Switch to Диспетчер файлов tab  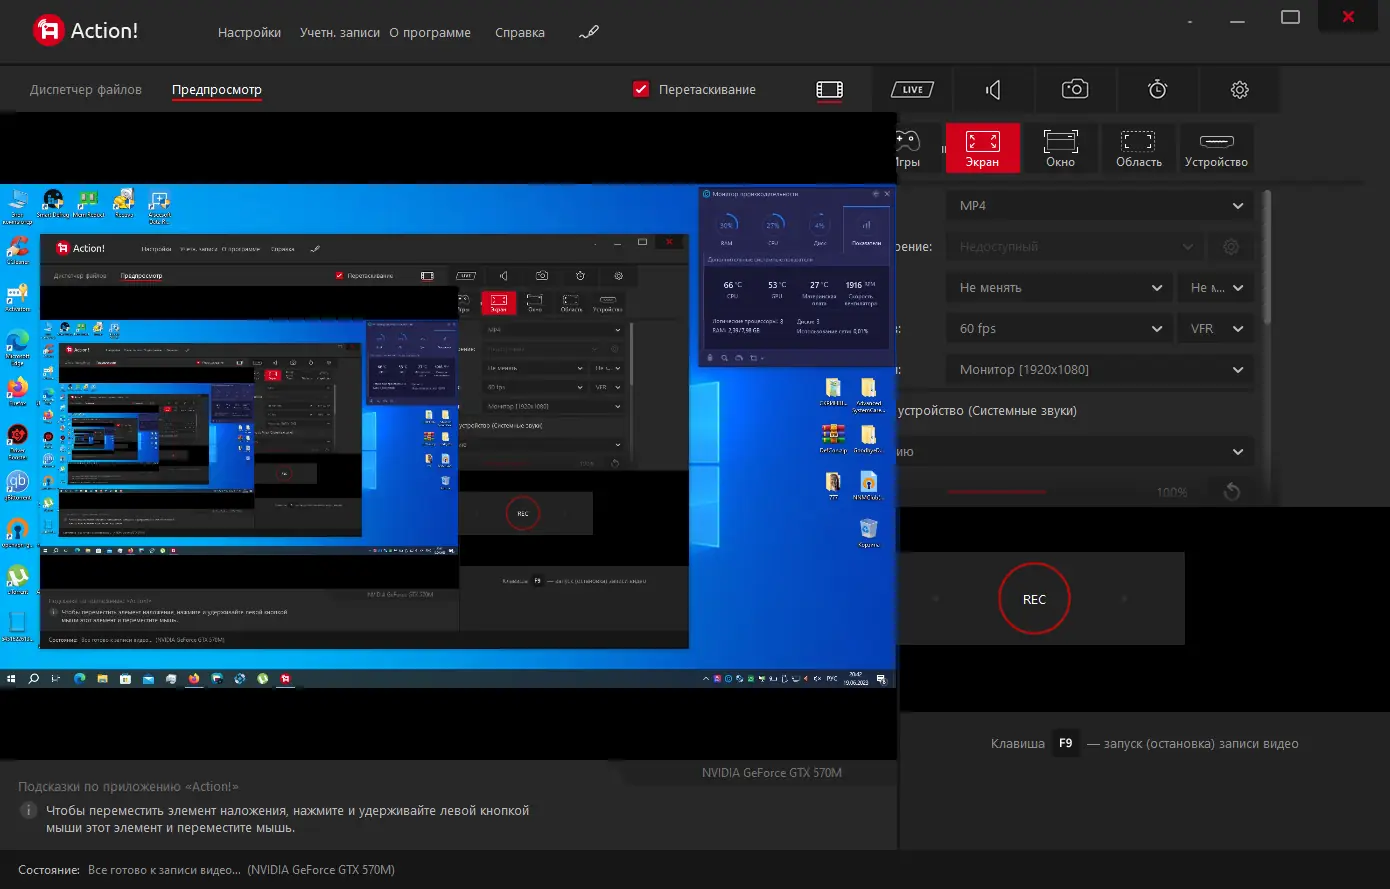[x=86, y=90]
